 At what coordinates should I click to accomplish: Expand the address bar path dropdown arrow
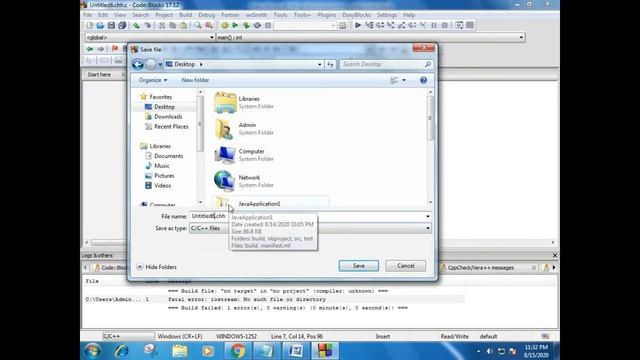[320, 64]
